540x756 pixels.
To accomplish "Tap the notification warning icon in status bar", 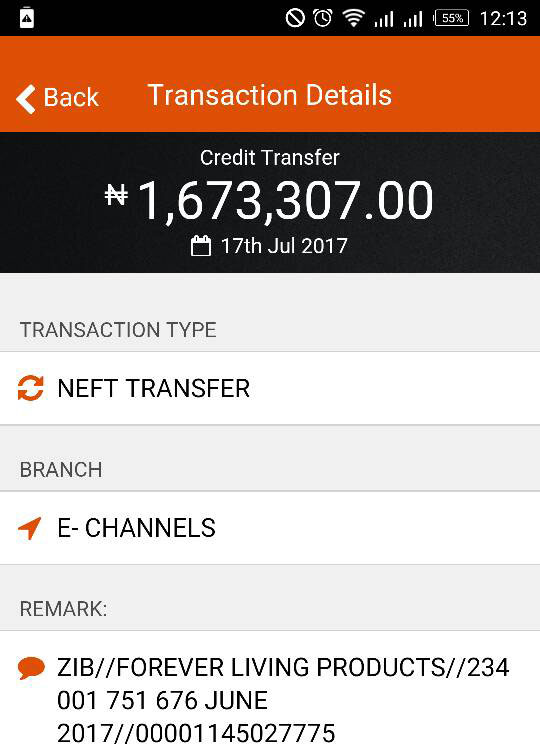I will click(x=27, y=18).
